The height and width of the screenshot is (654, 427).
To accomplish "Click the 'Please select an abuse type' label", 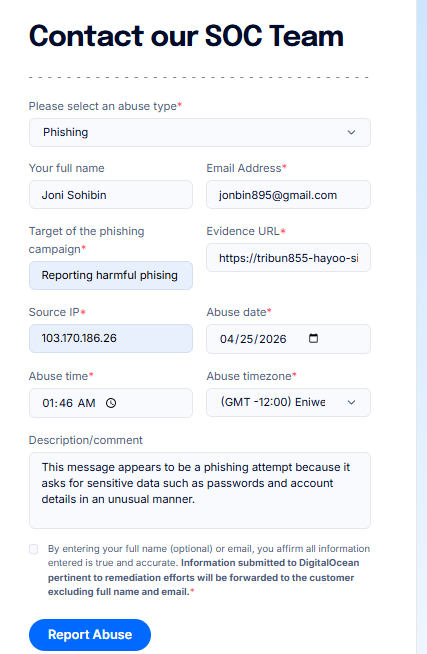I will coord(105,106).
